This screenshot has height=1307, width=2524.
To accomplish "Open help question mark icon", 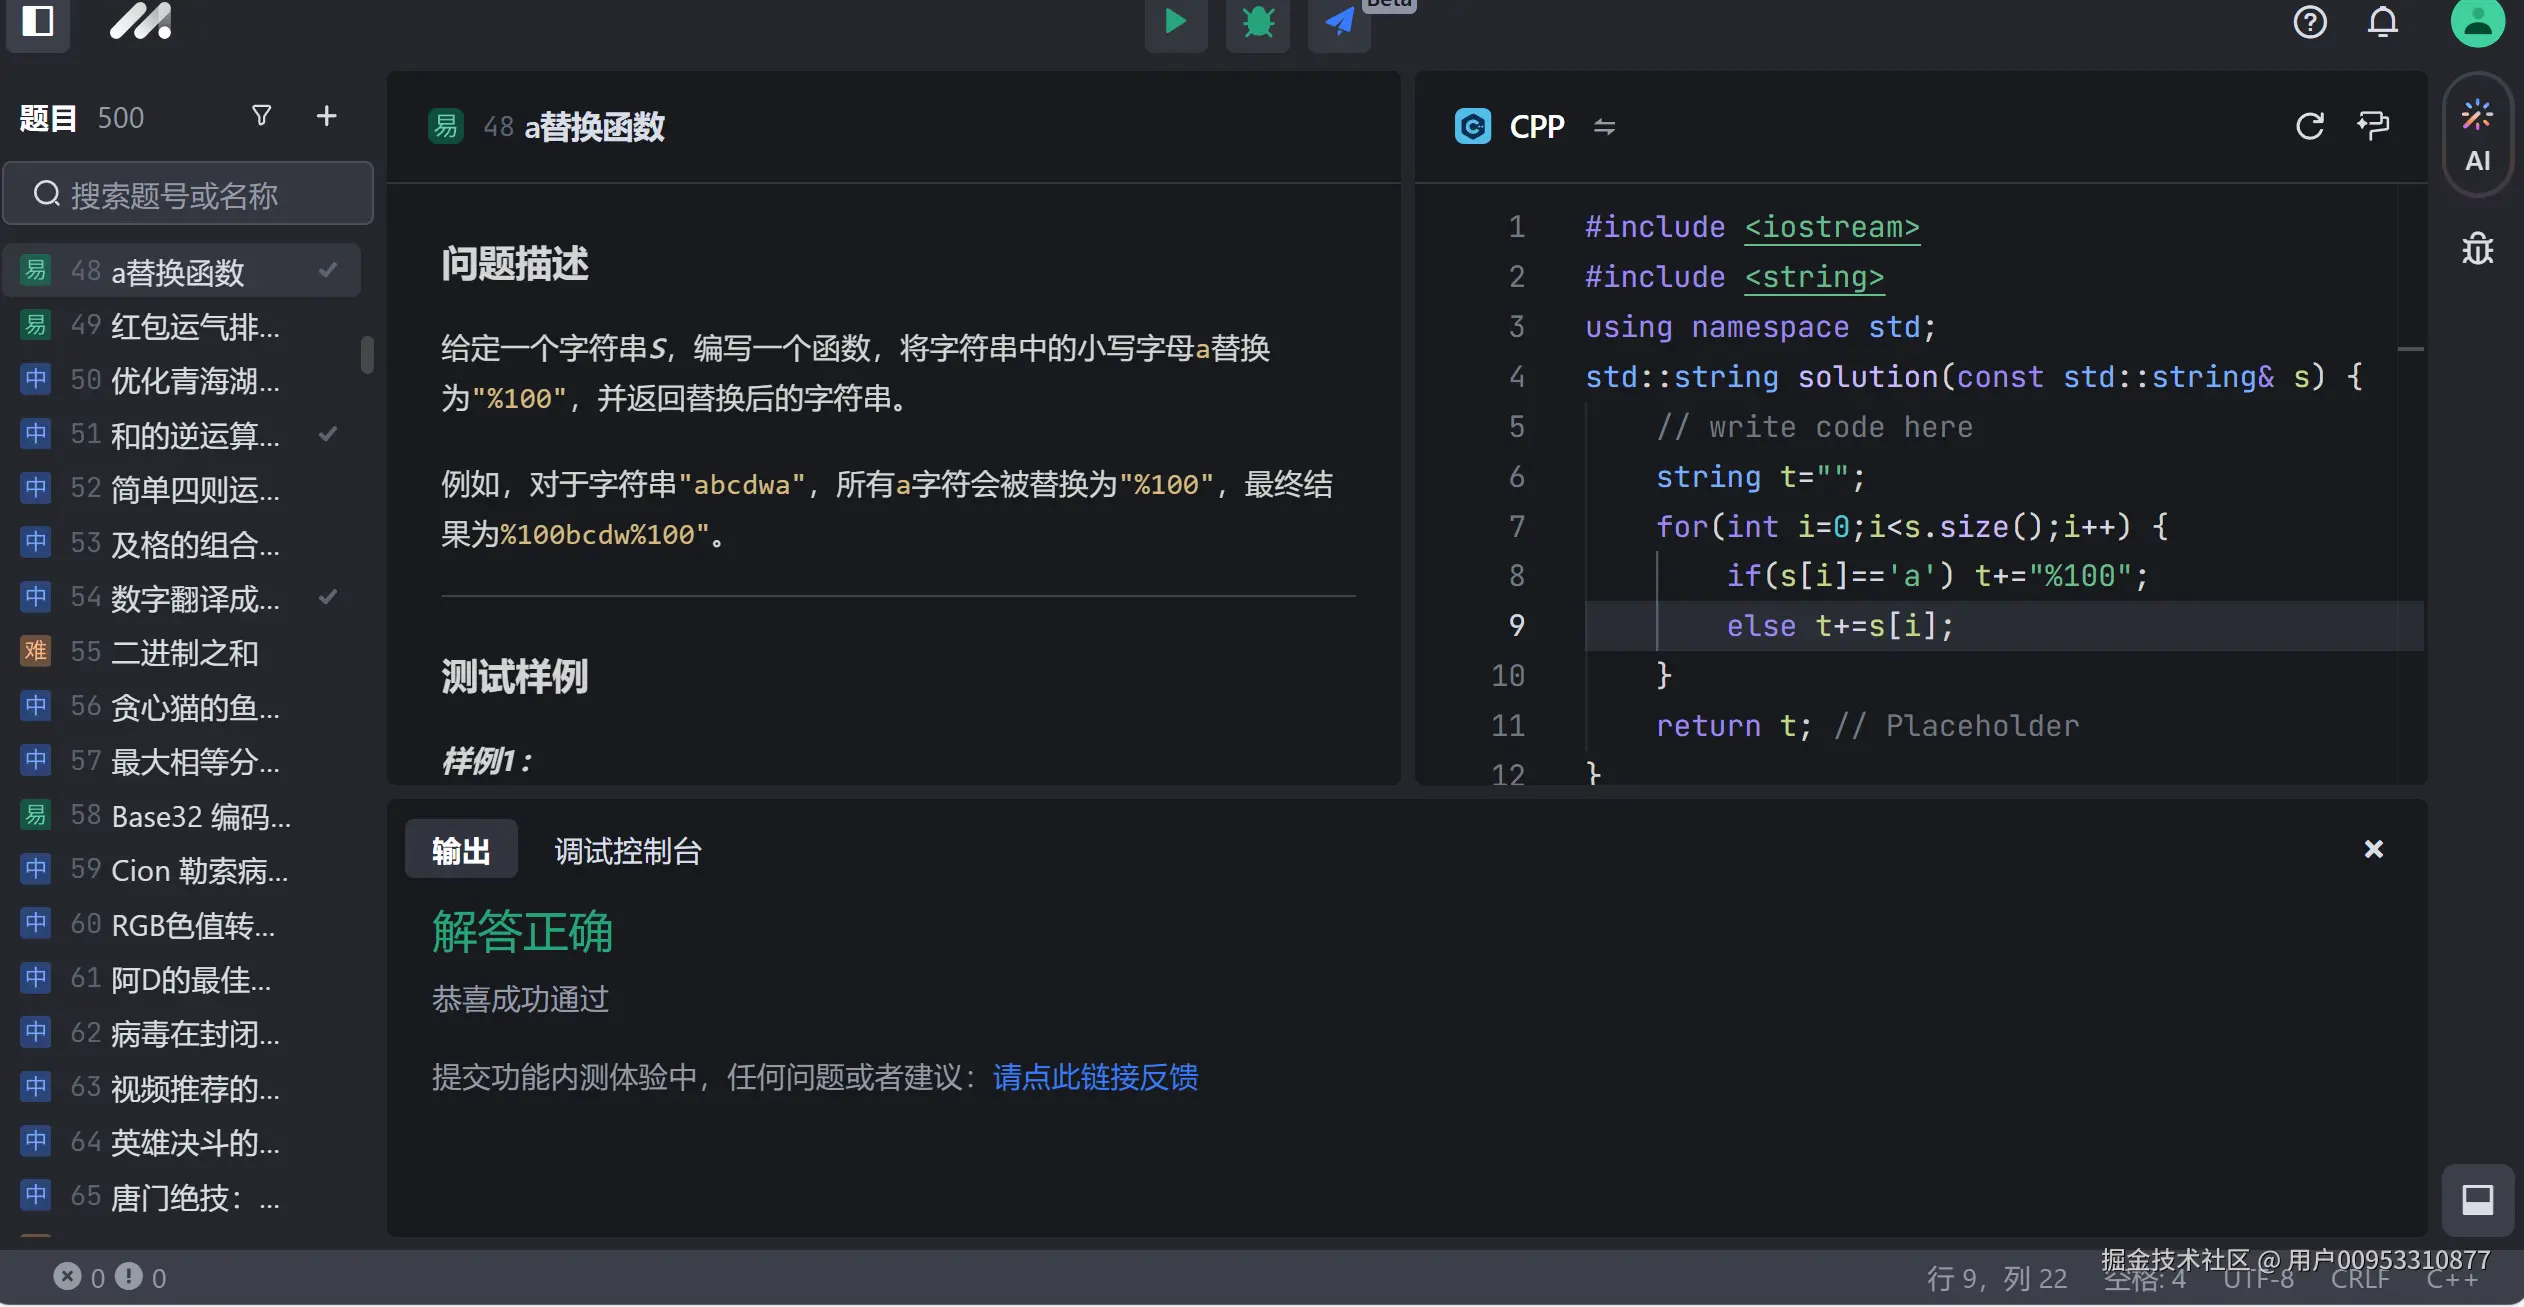I will (x=2310, y=22).
